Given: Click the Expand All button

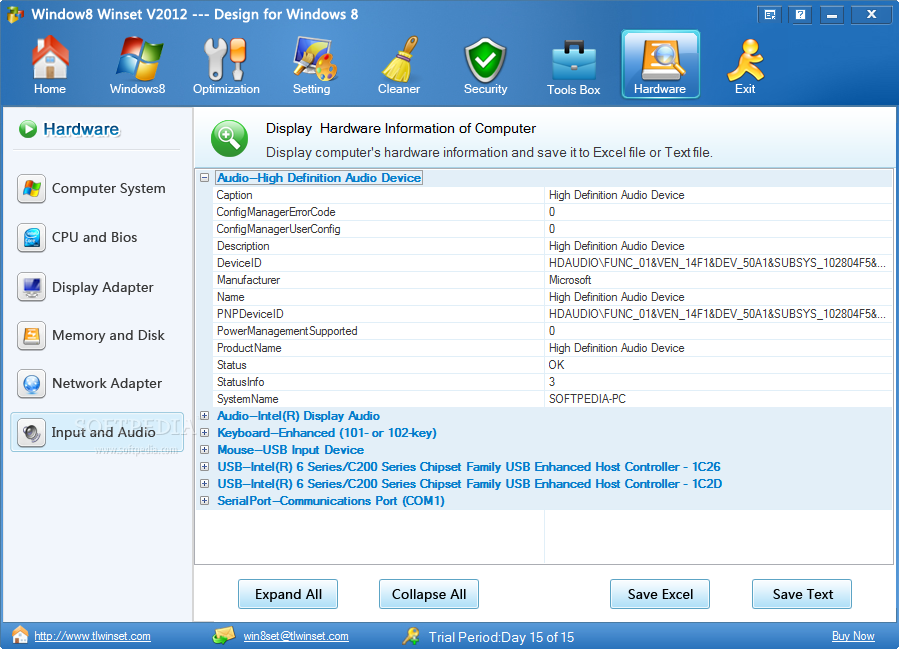Looking at the screenshot, I should click(x=288, y=594).
